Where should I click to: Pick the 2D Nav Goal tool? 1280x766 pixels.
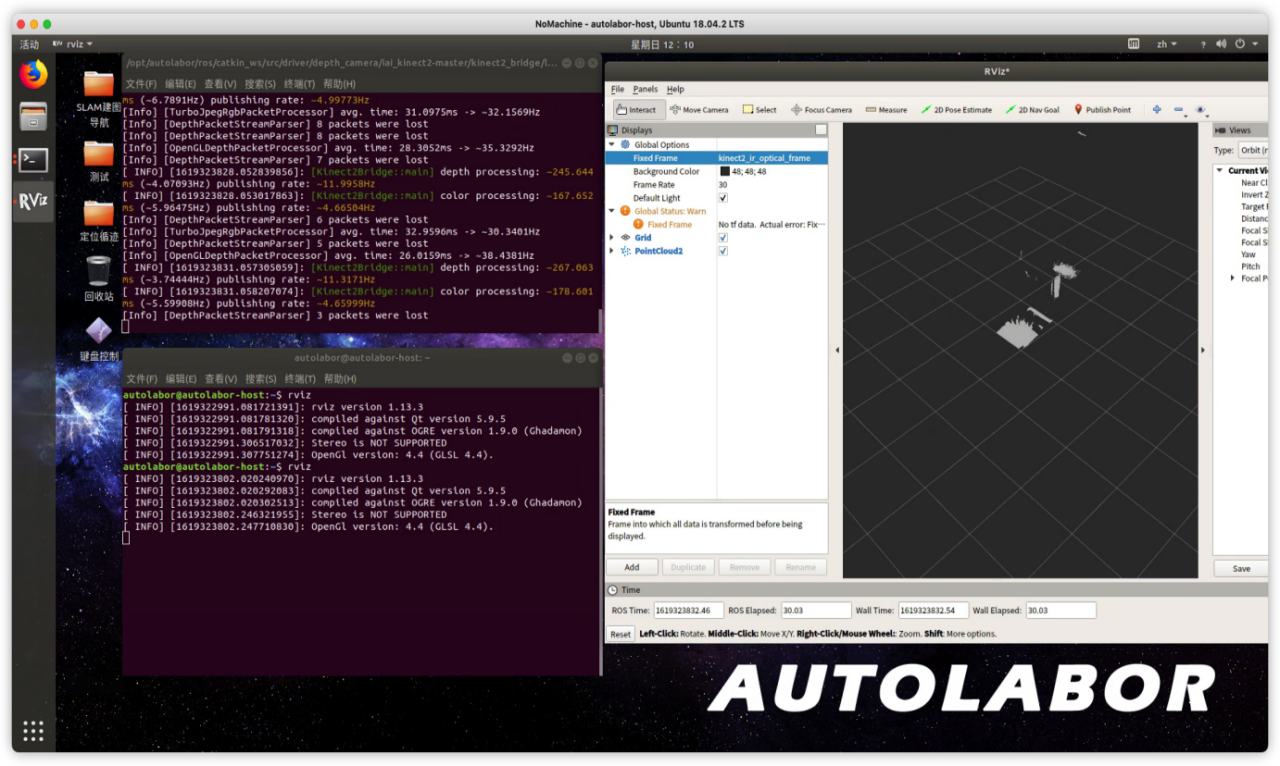point(1032,110)
